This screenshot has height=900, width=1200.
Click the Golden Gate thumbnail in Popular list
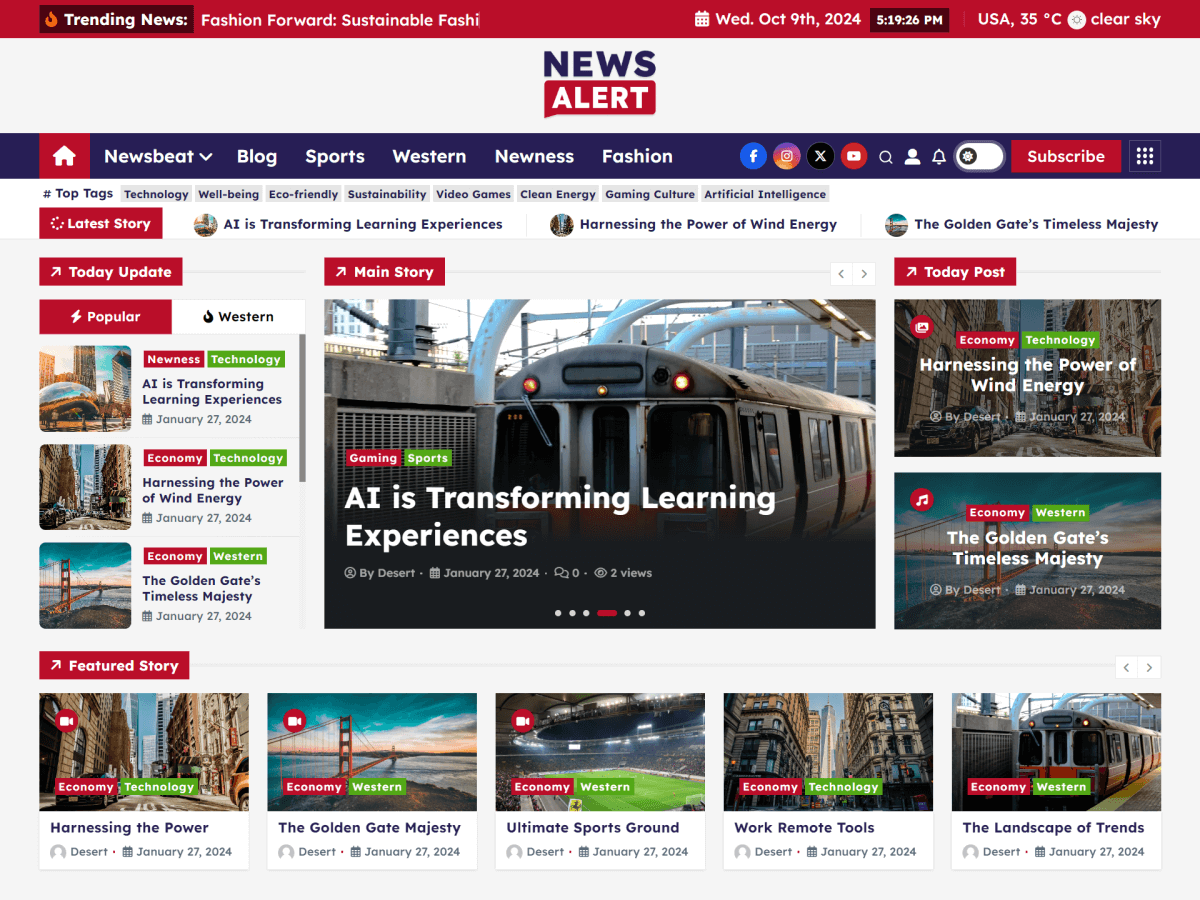click(85, 585)
